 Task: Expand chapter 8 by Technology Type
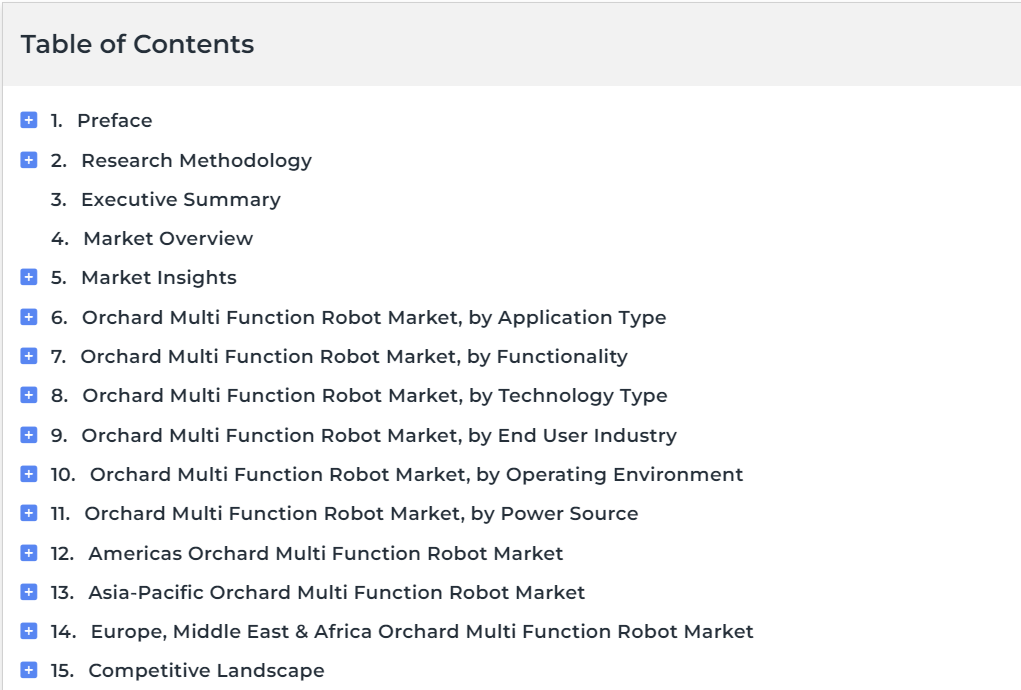(29, 395)
